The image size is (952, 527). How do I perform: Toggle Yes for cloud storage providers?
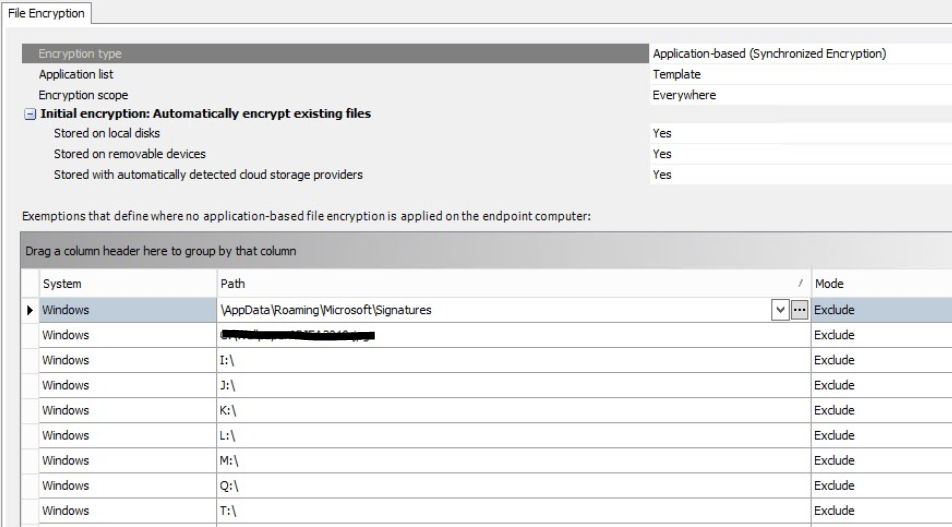coord(801,174)
